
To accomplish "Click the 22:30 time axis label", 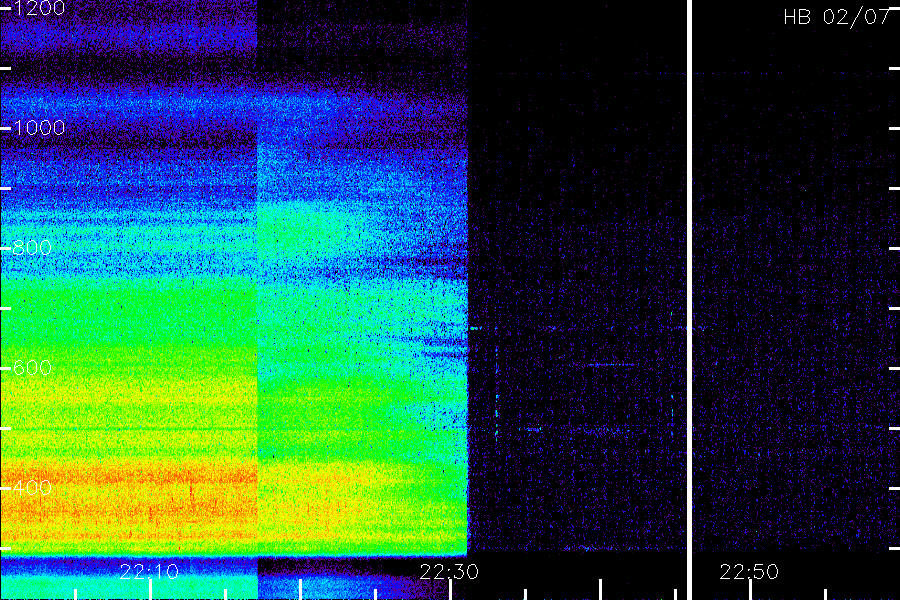I will 449,571.
